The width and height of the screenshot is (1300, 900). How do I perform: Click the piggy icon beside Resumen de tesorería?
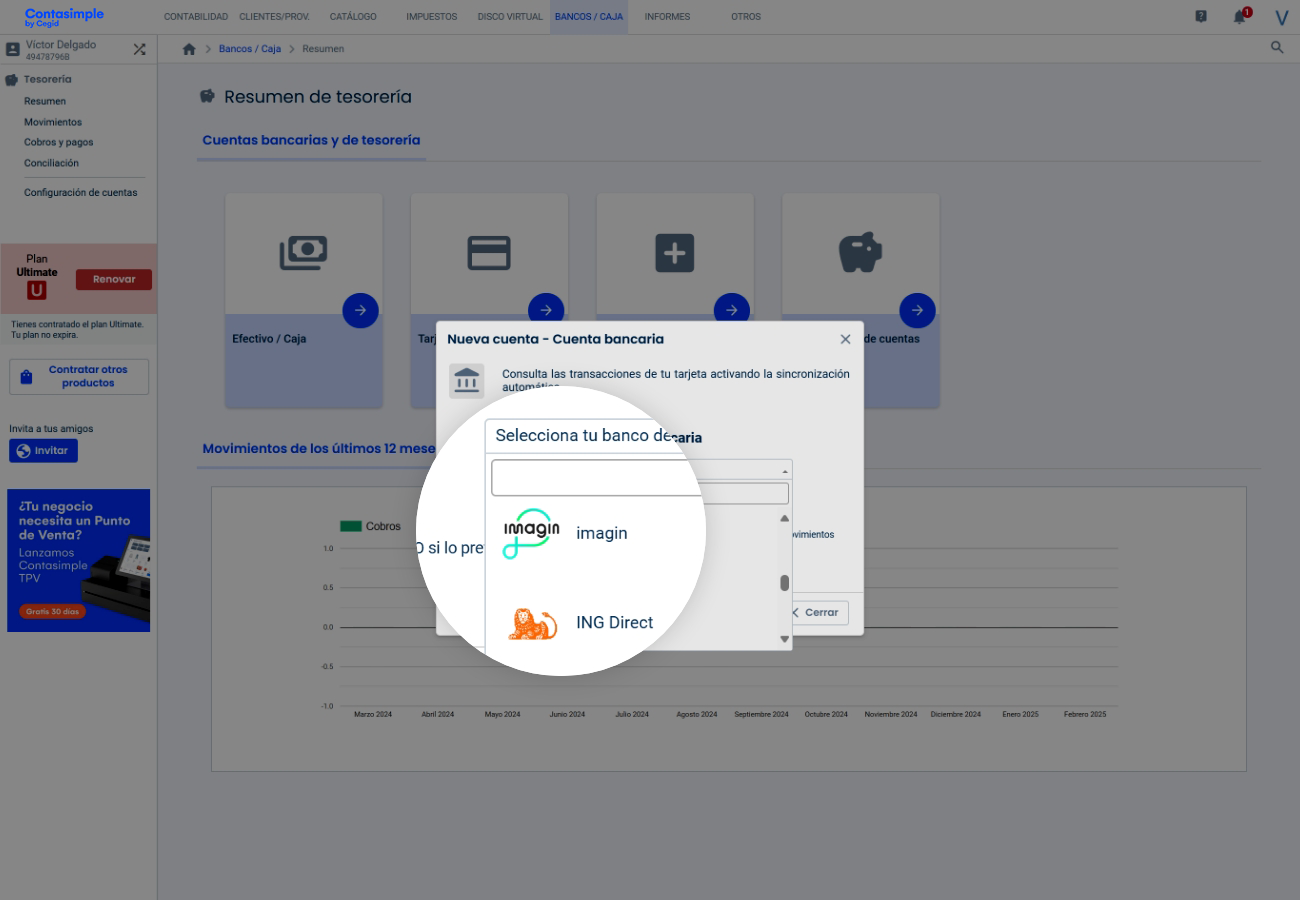coord(208,97)
